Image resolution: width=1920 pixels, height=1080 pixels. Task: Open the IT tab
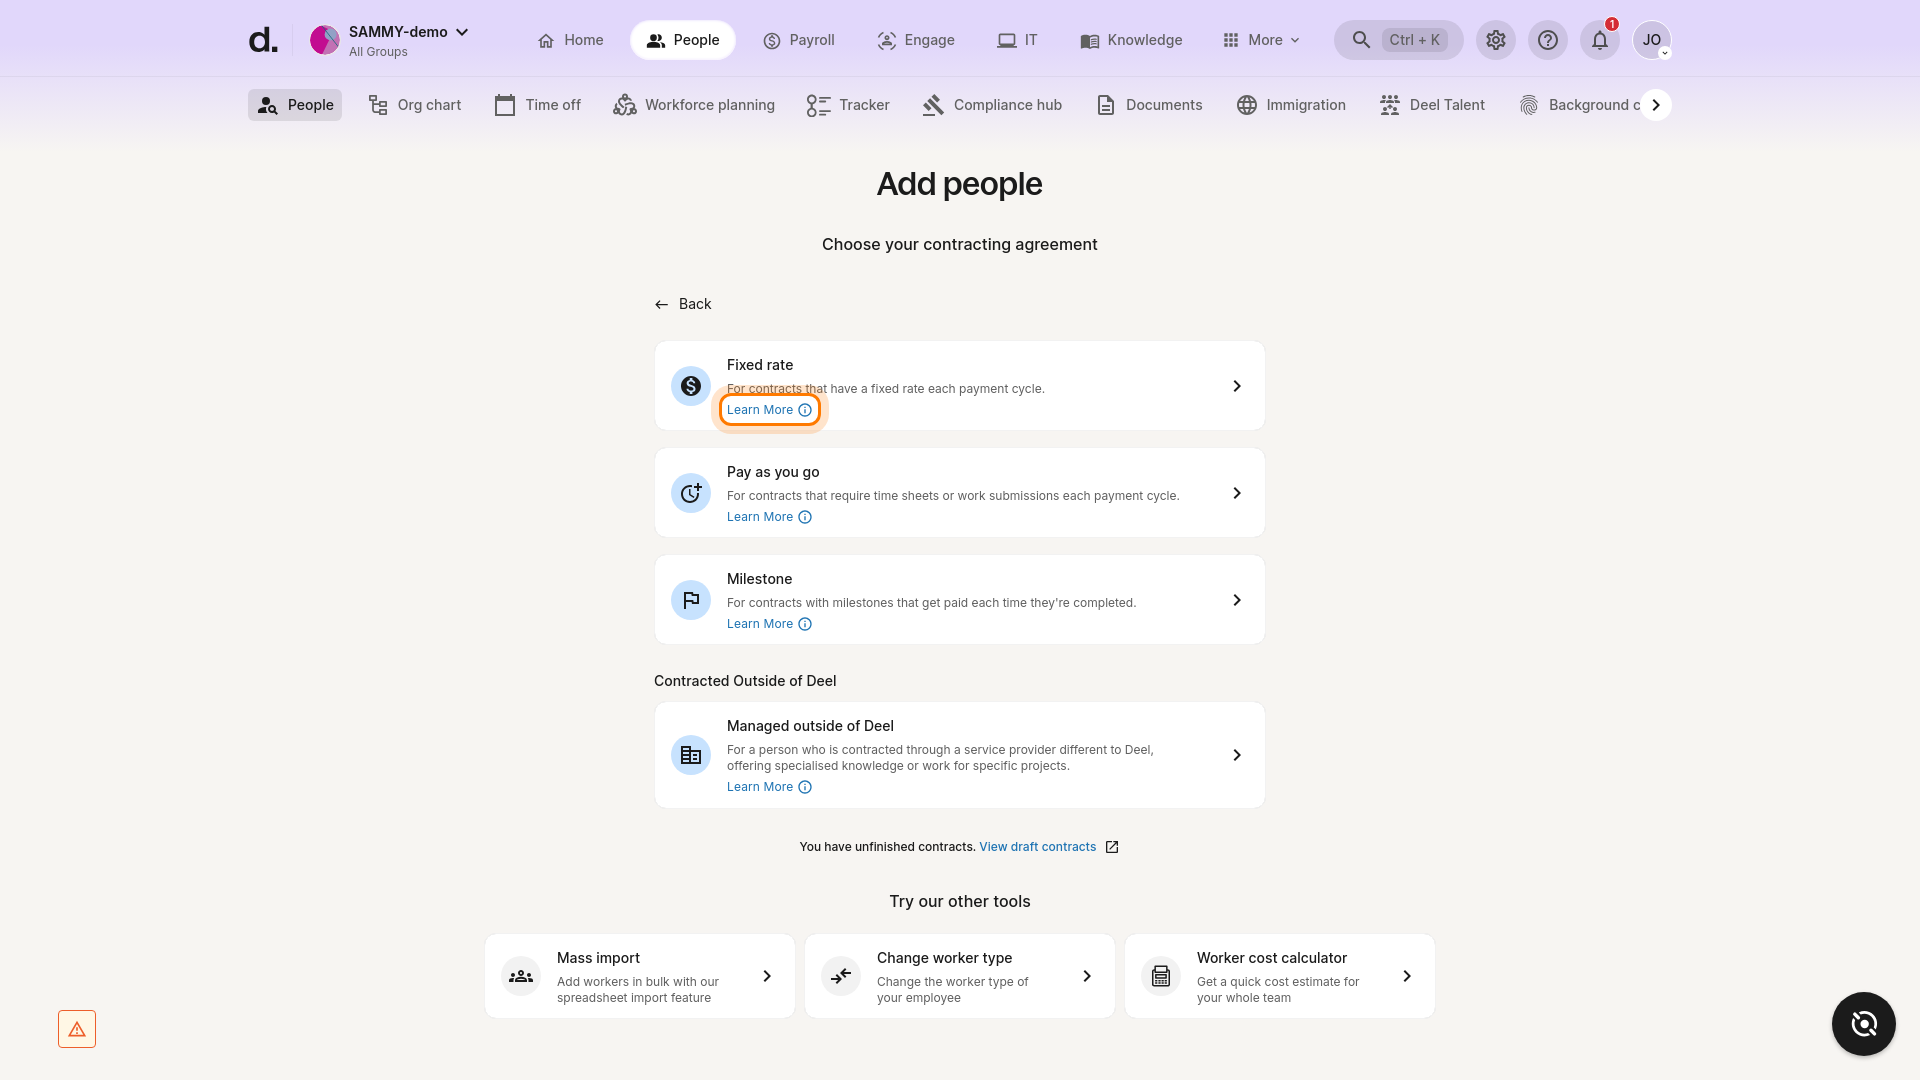(x=1017, y=40)
